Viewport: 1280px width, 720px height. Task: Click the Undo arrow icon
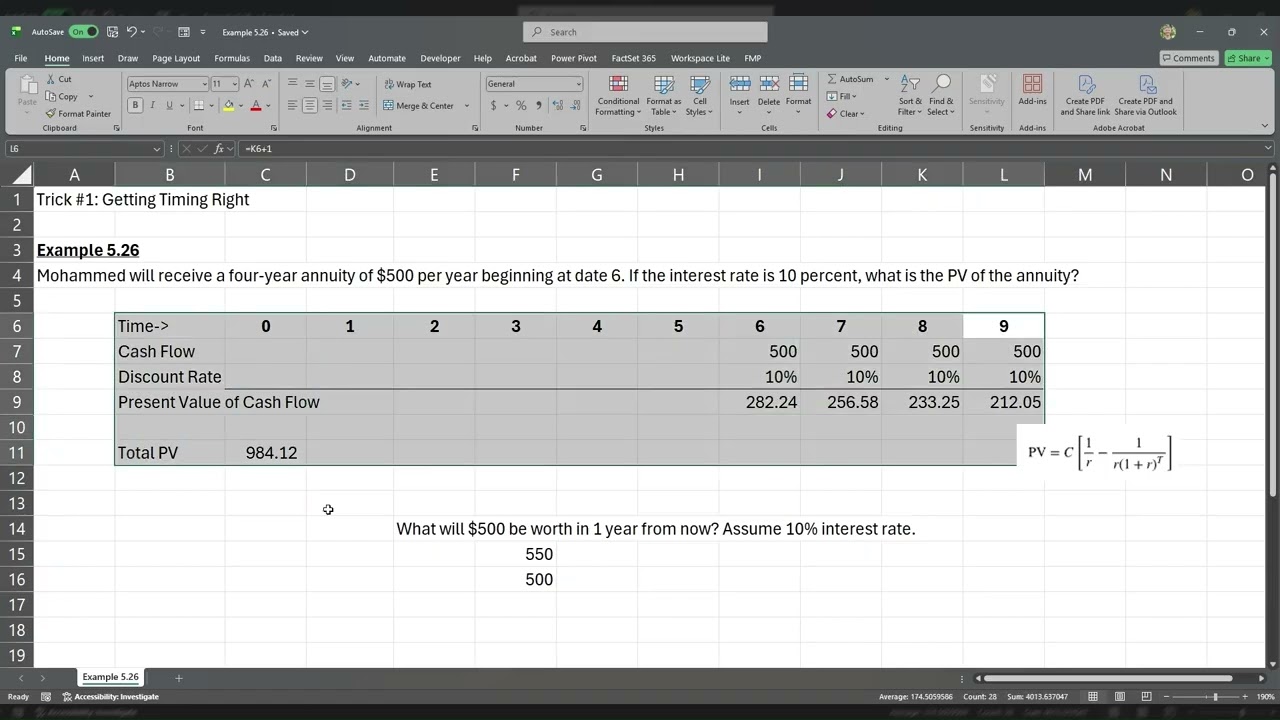[132, 32]
